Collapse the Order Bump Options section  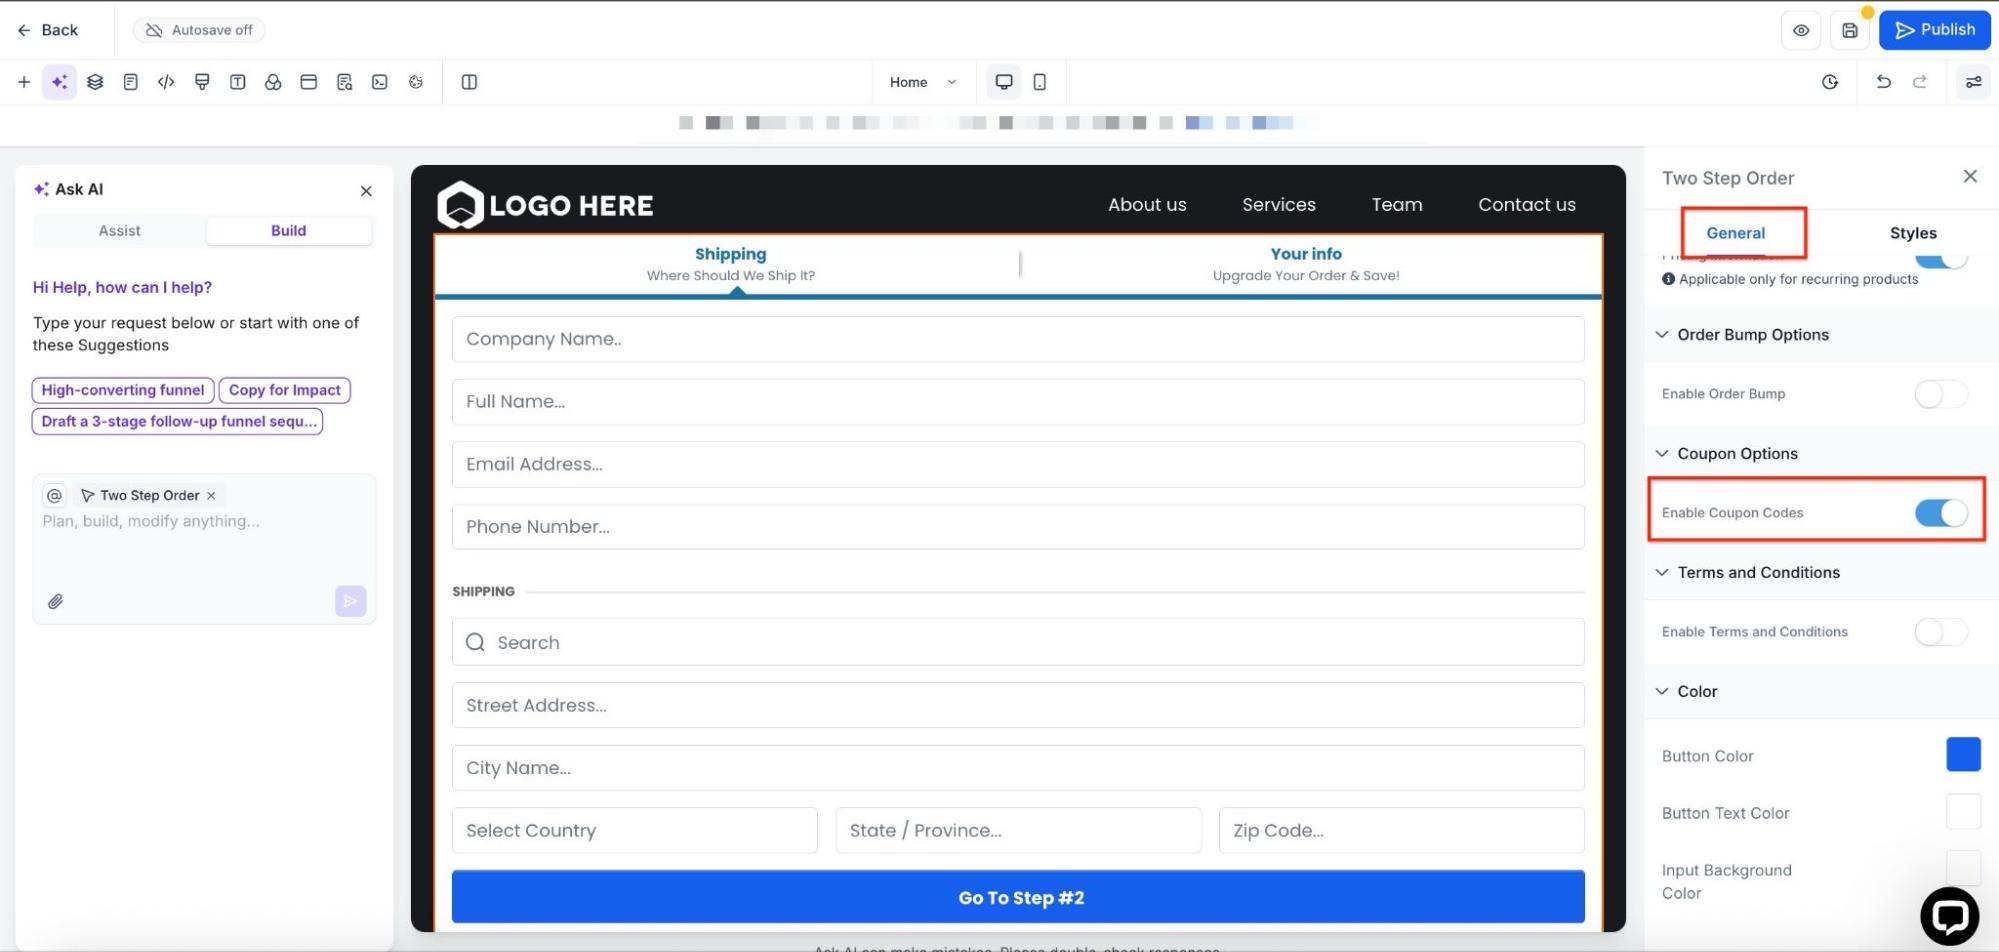pyautogui.click(x=1662, y=335)
